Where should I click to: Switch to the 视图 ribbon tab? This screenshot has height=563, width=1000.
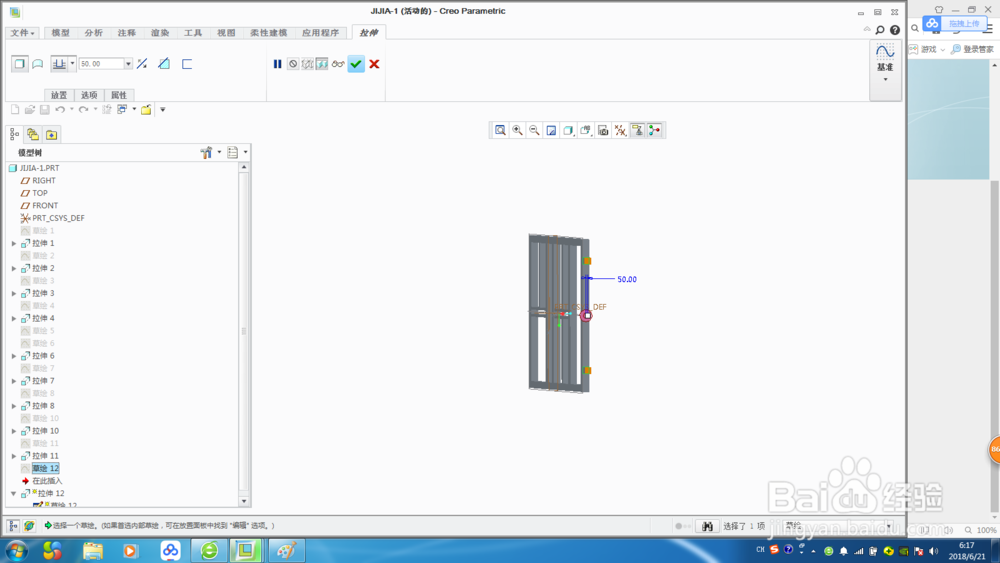point(226,33)
